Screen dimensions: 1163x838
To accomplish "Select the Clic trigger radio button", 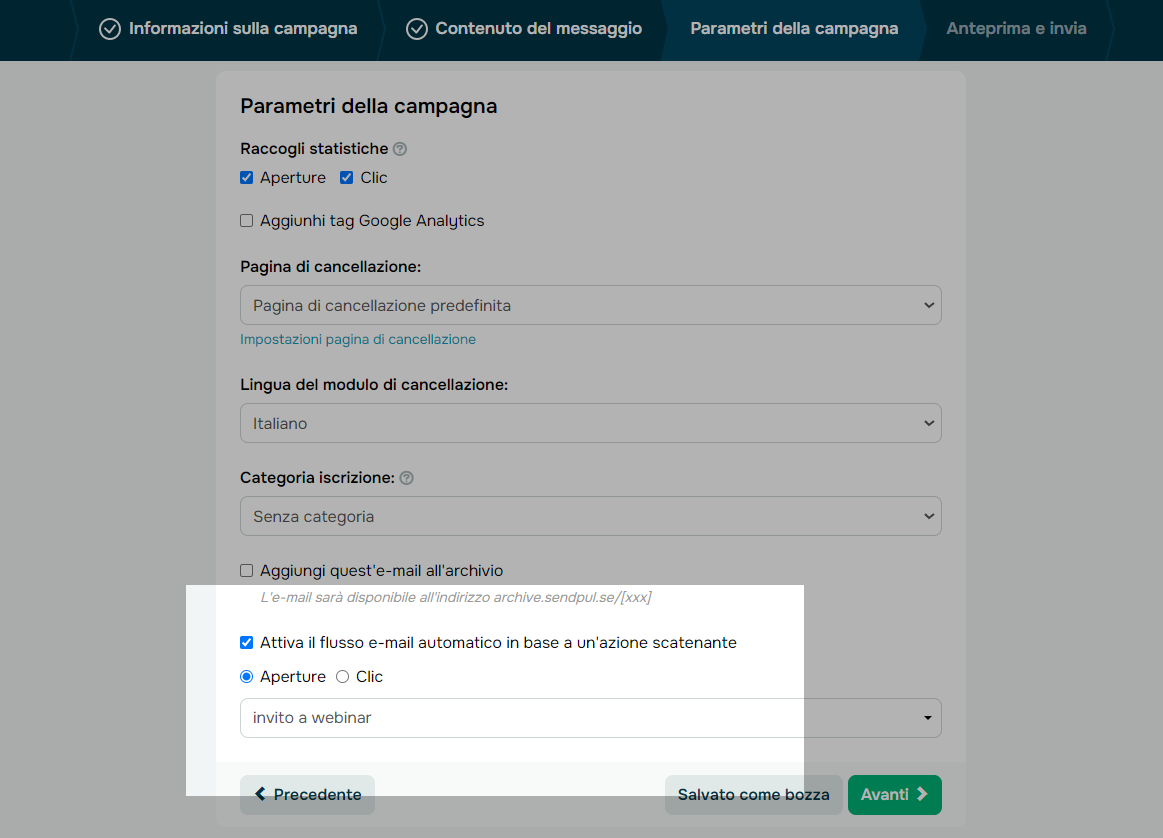I will pos(343,677).
